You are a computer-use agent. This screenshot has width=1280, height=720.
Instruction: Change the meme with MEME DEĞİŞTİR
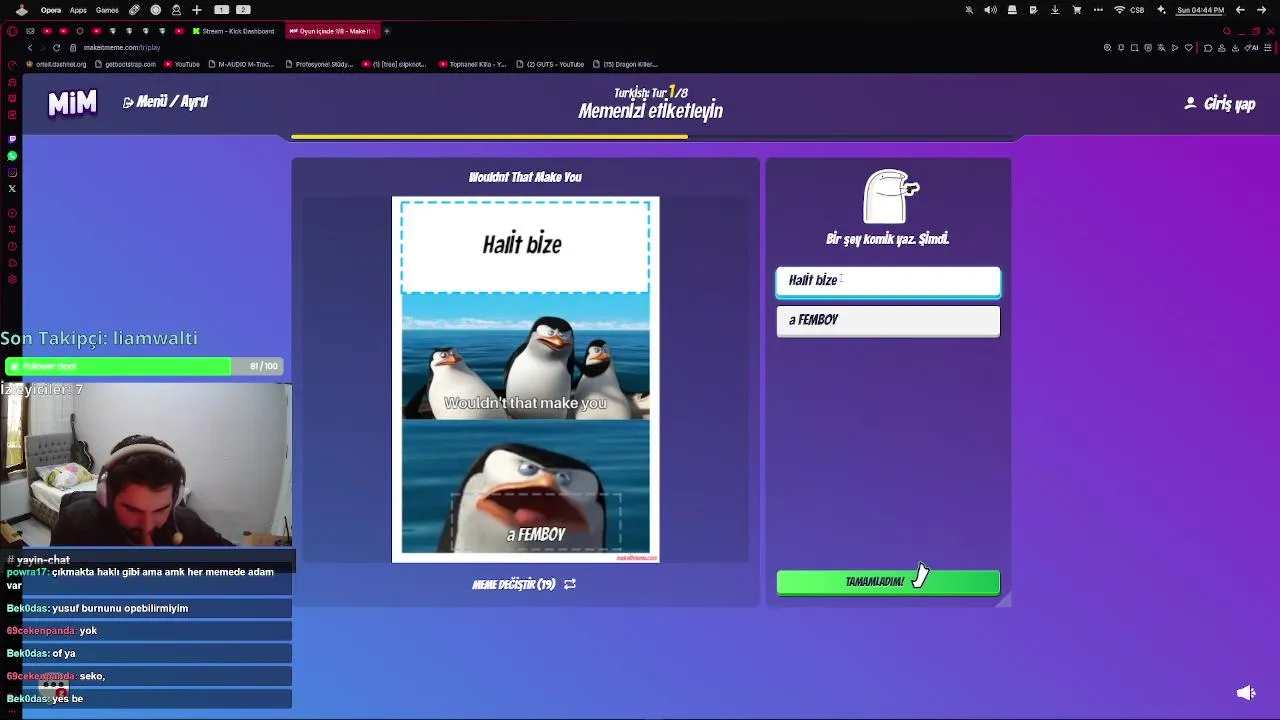(523, 584)
